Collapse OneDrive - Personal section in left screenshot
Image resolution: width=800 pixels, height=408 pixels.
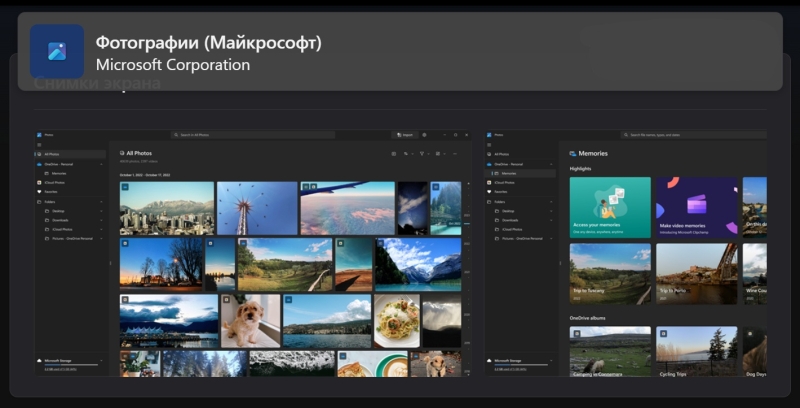(x=101, y=163)
